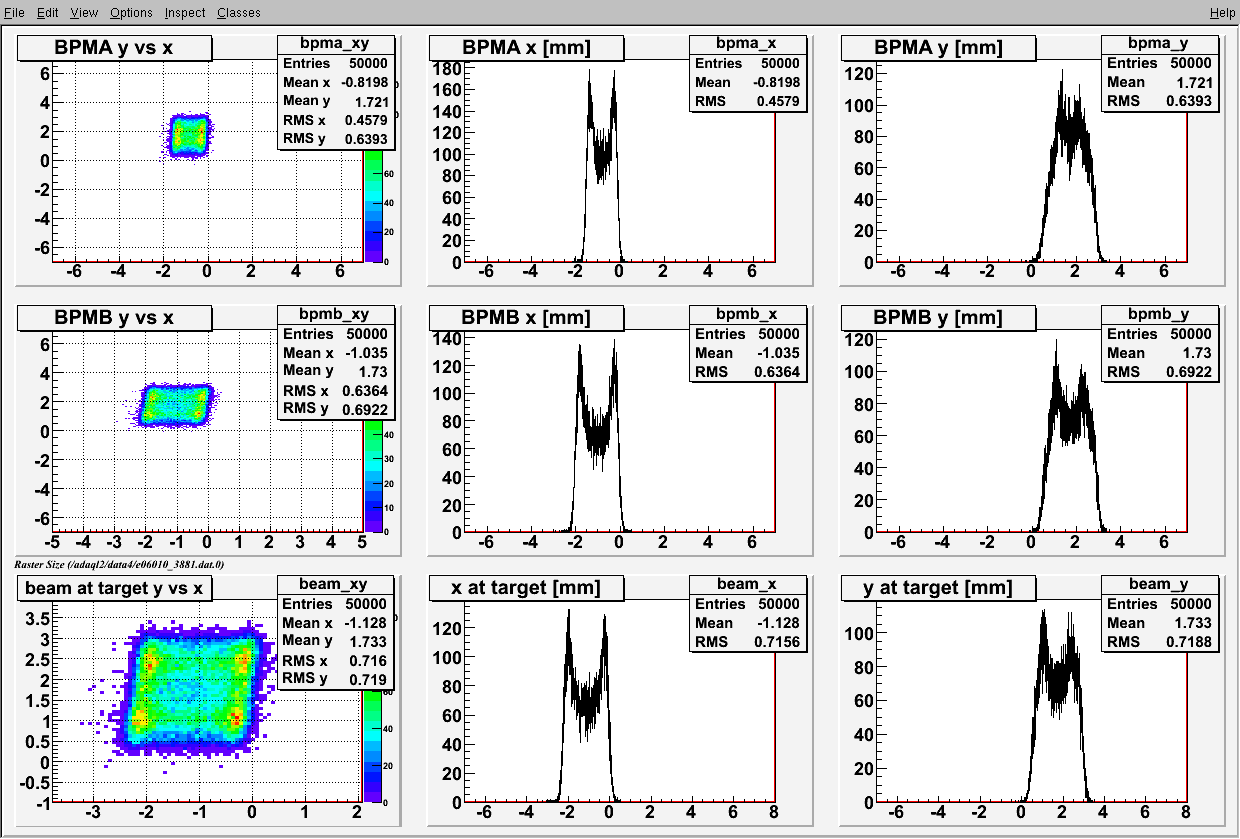Click Mean value 1.721 in bpma_y stats
The image size is (1240, 839).
click(x=1195, y=82)
